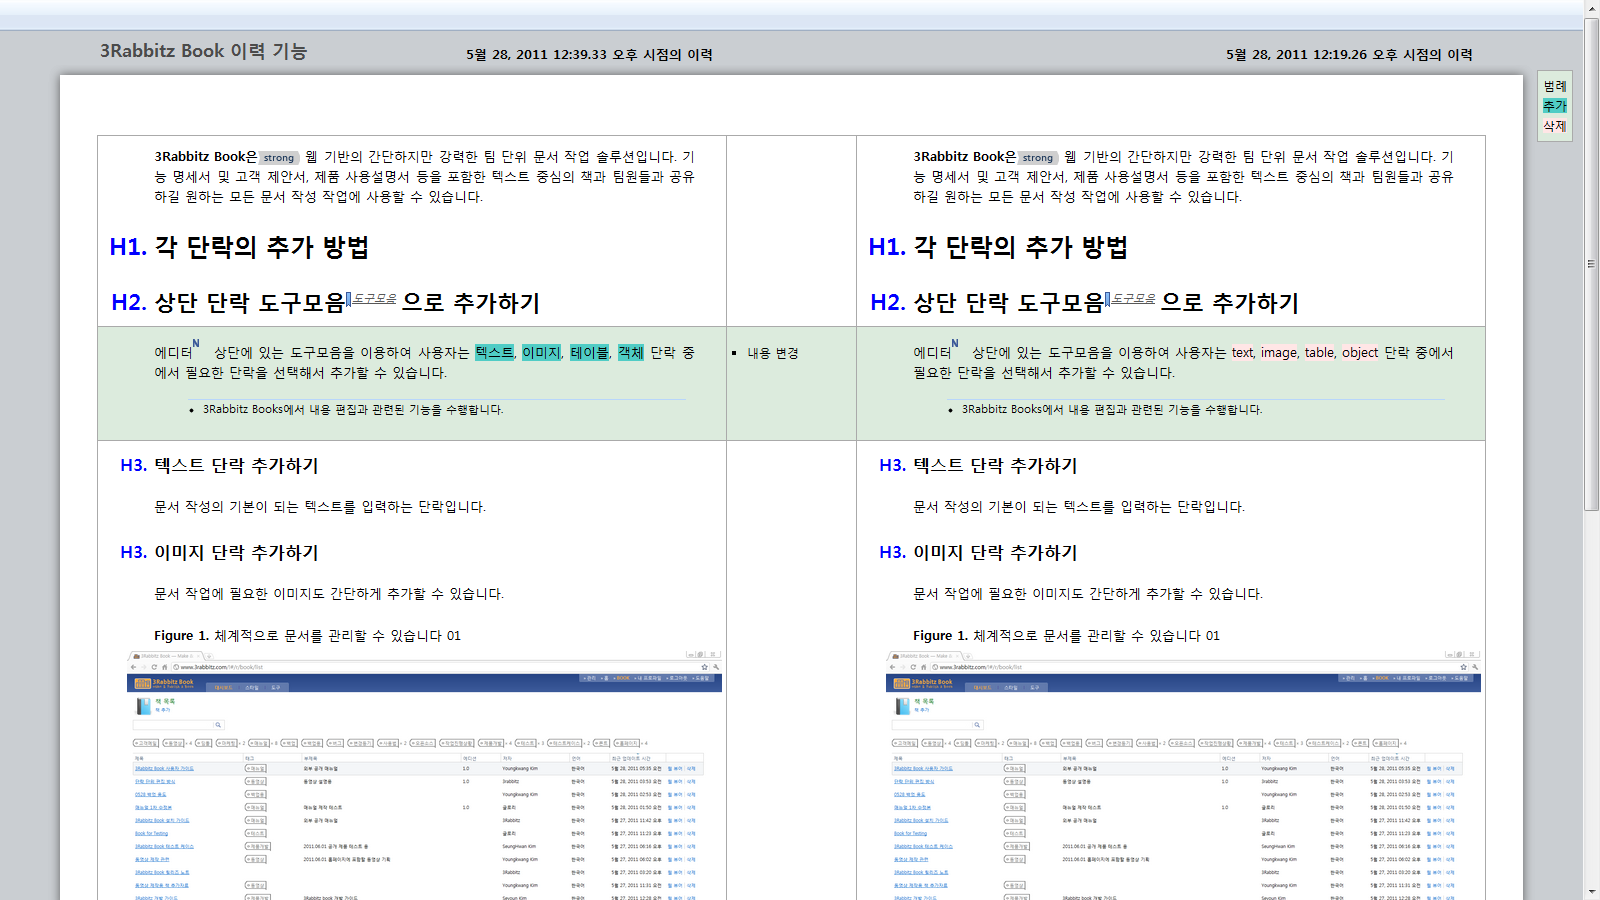
Task: Click left sentence '문서 작성의 기본이 되는 텍스트를'
Action: tap(320, 507)
